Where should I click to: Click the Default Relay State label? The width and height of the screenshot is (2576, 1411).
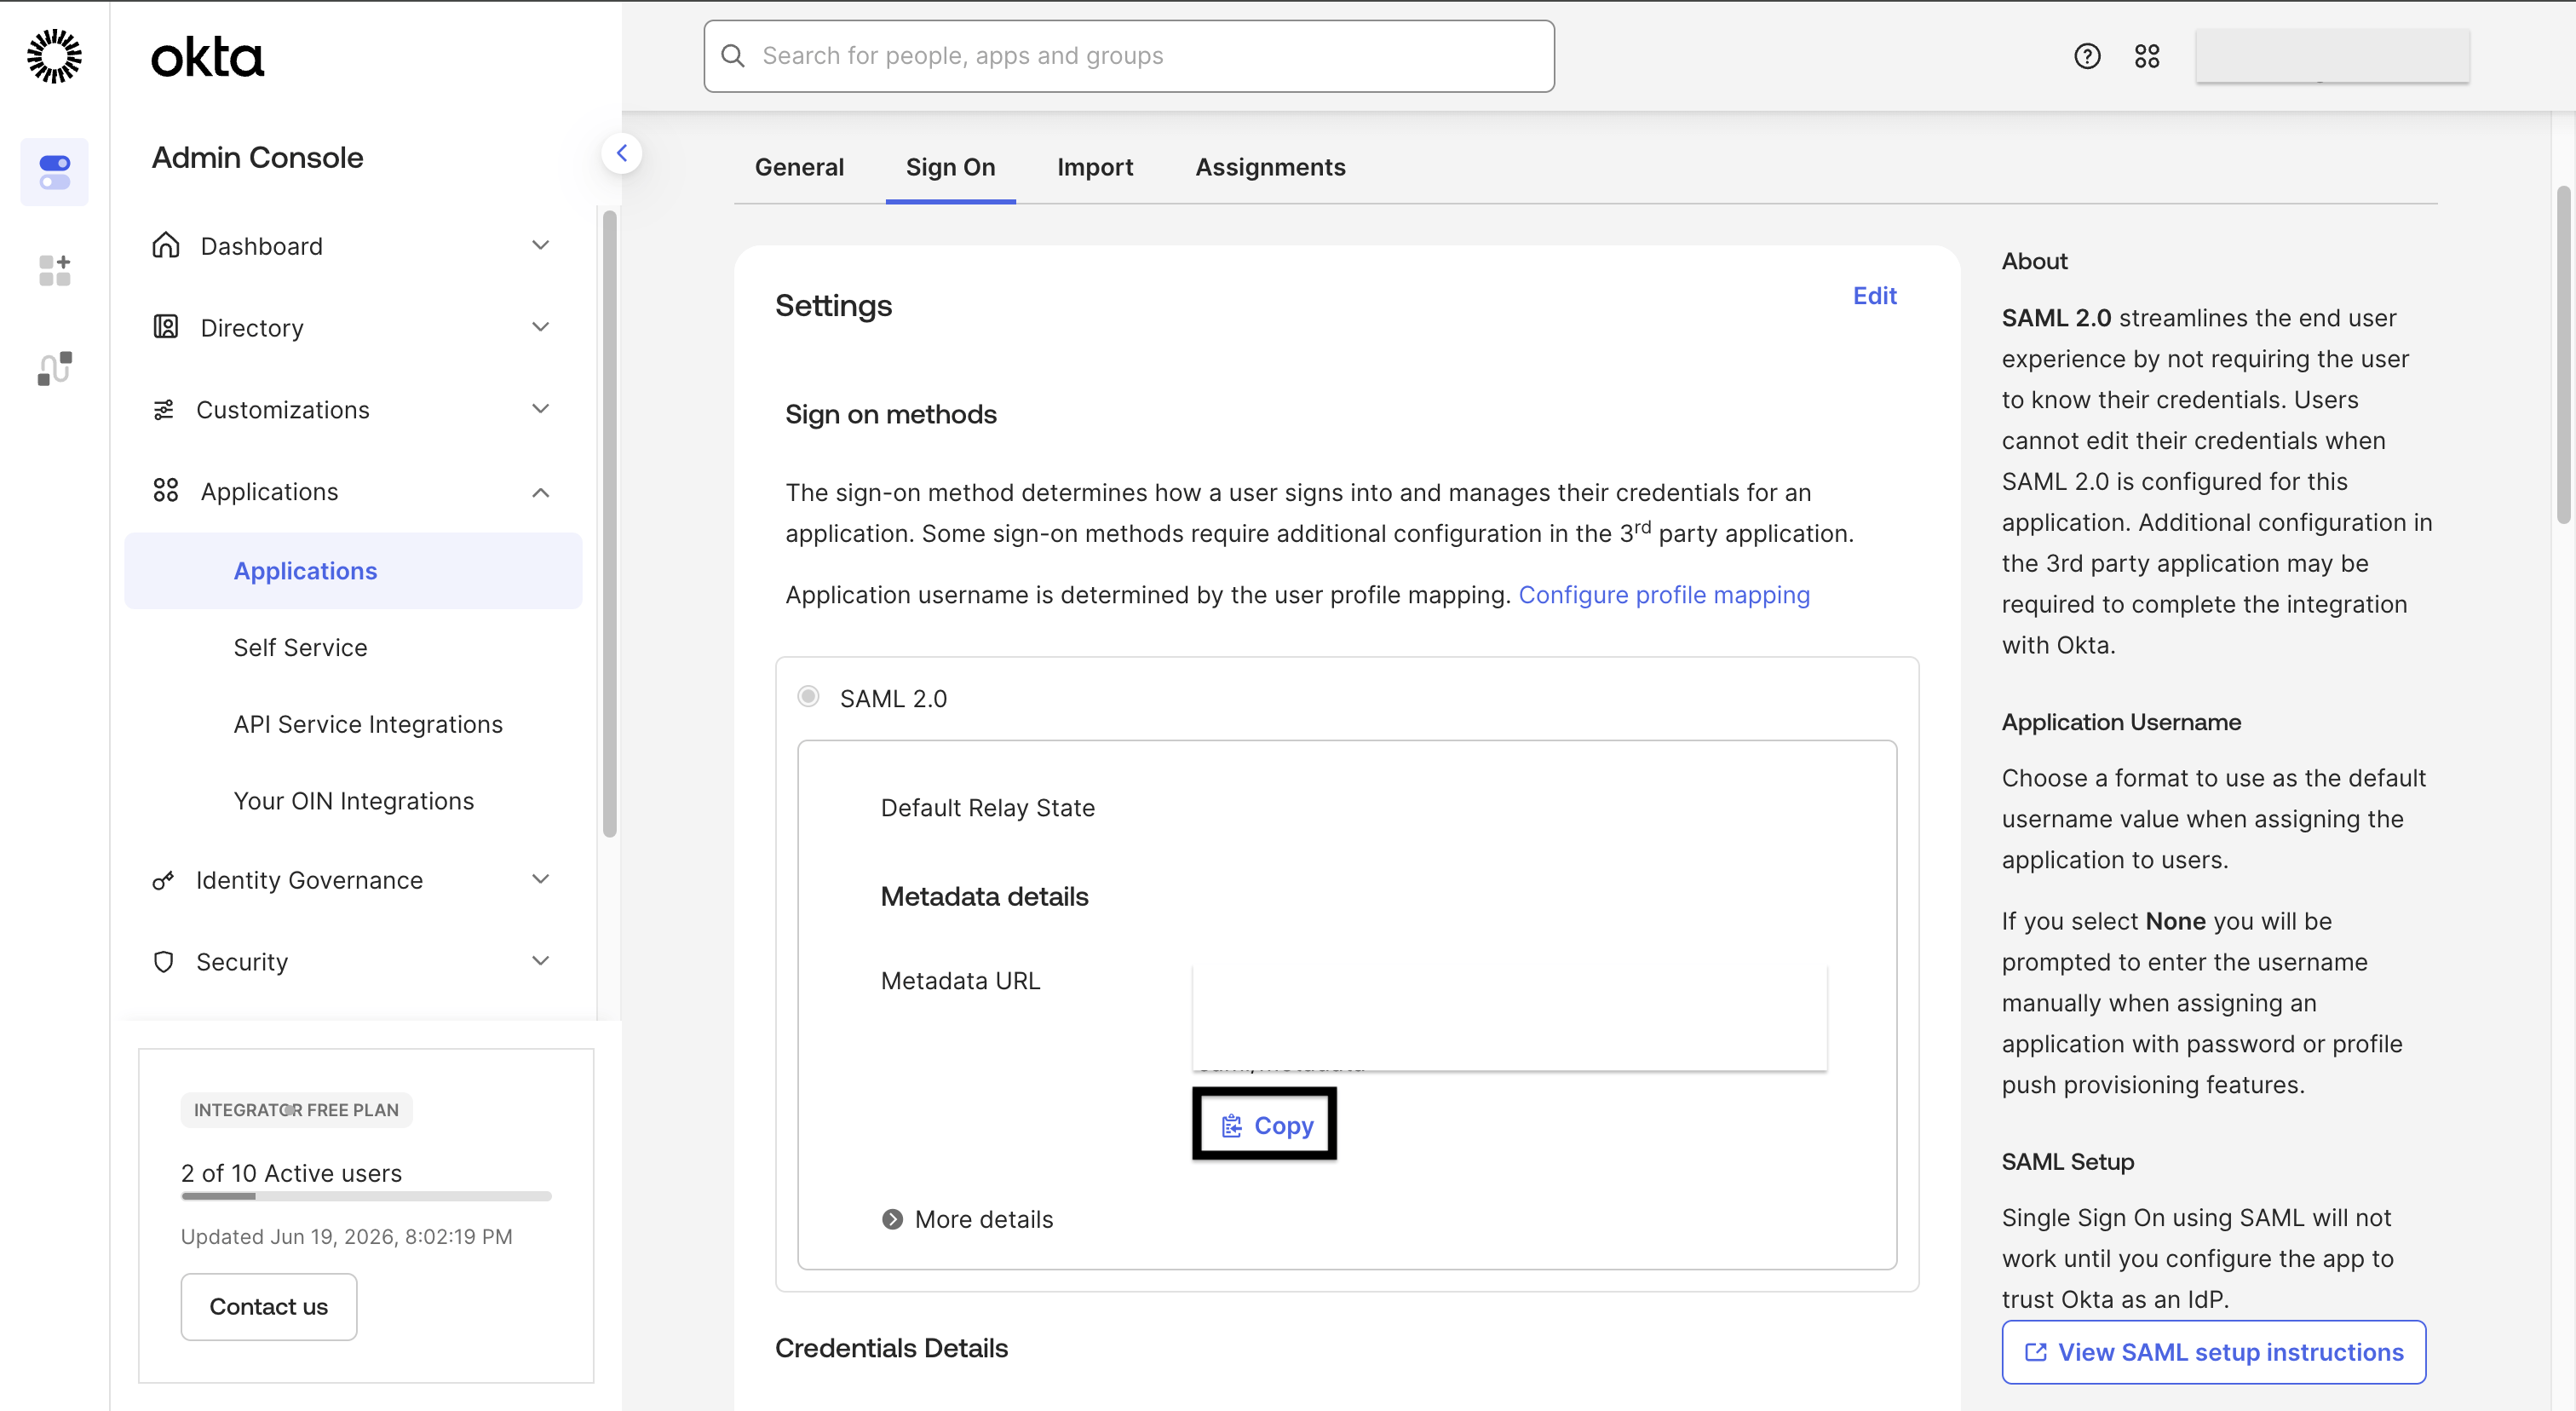pyautogui.click(x=987, y=807)
